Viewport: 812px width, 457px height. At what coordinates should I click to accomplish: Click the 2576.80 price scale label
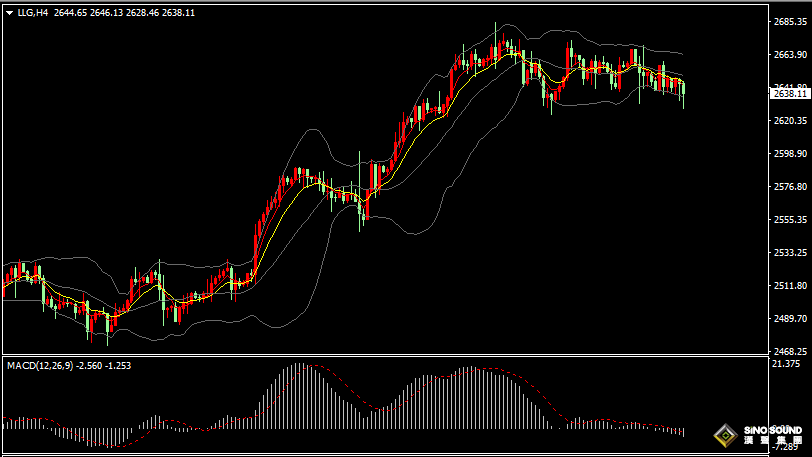pyautogui.click(x=790, y=187)
